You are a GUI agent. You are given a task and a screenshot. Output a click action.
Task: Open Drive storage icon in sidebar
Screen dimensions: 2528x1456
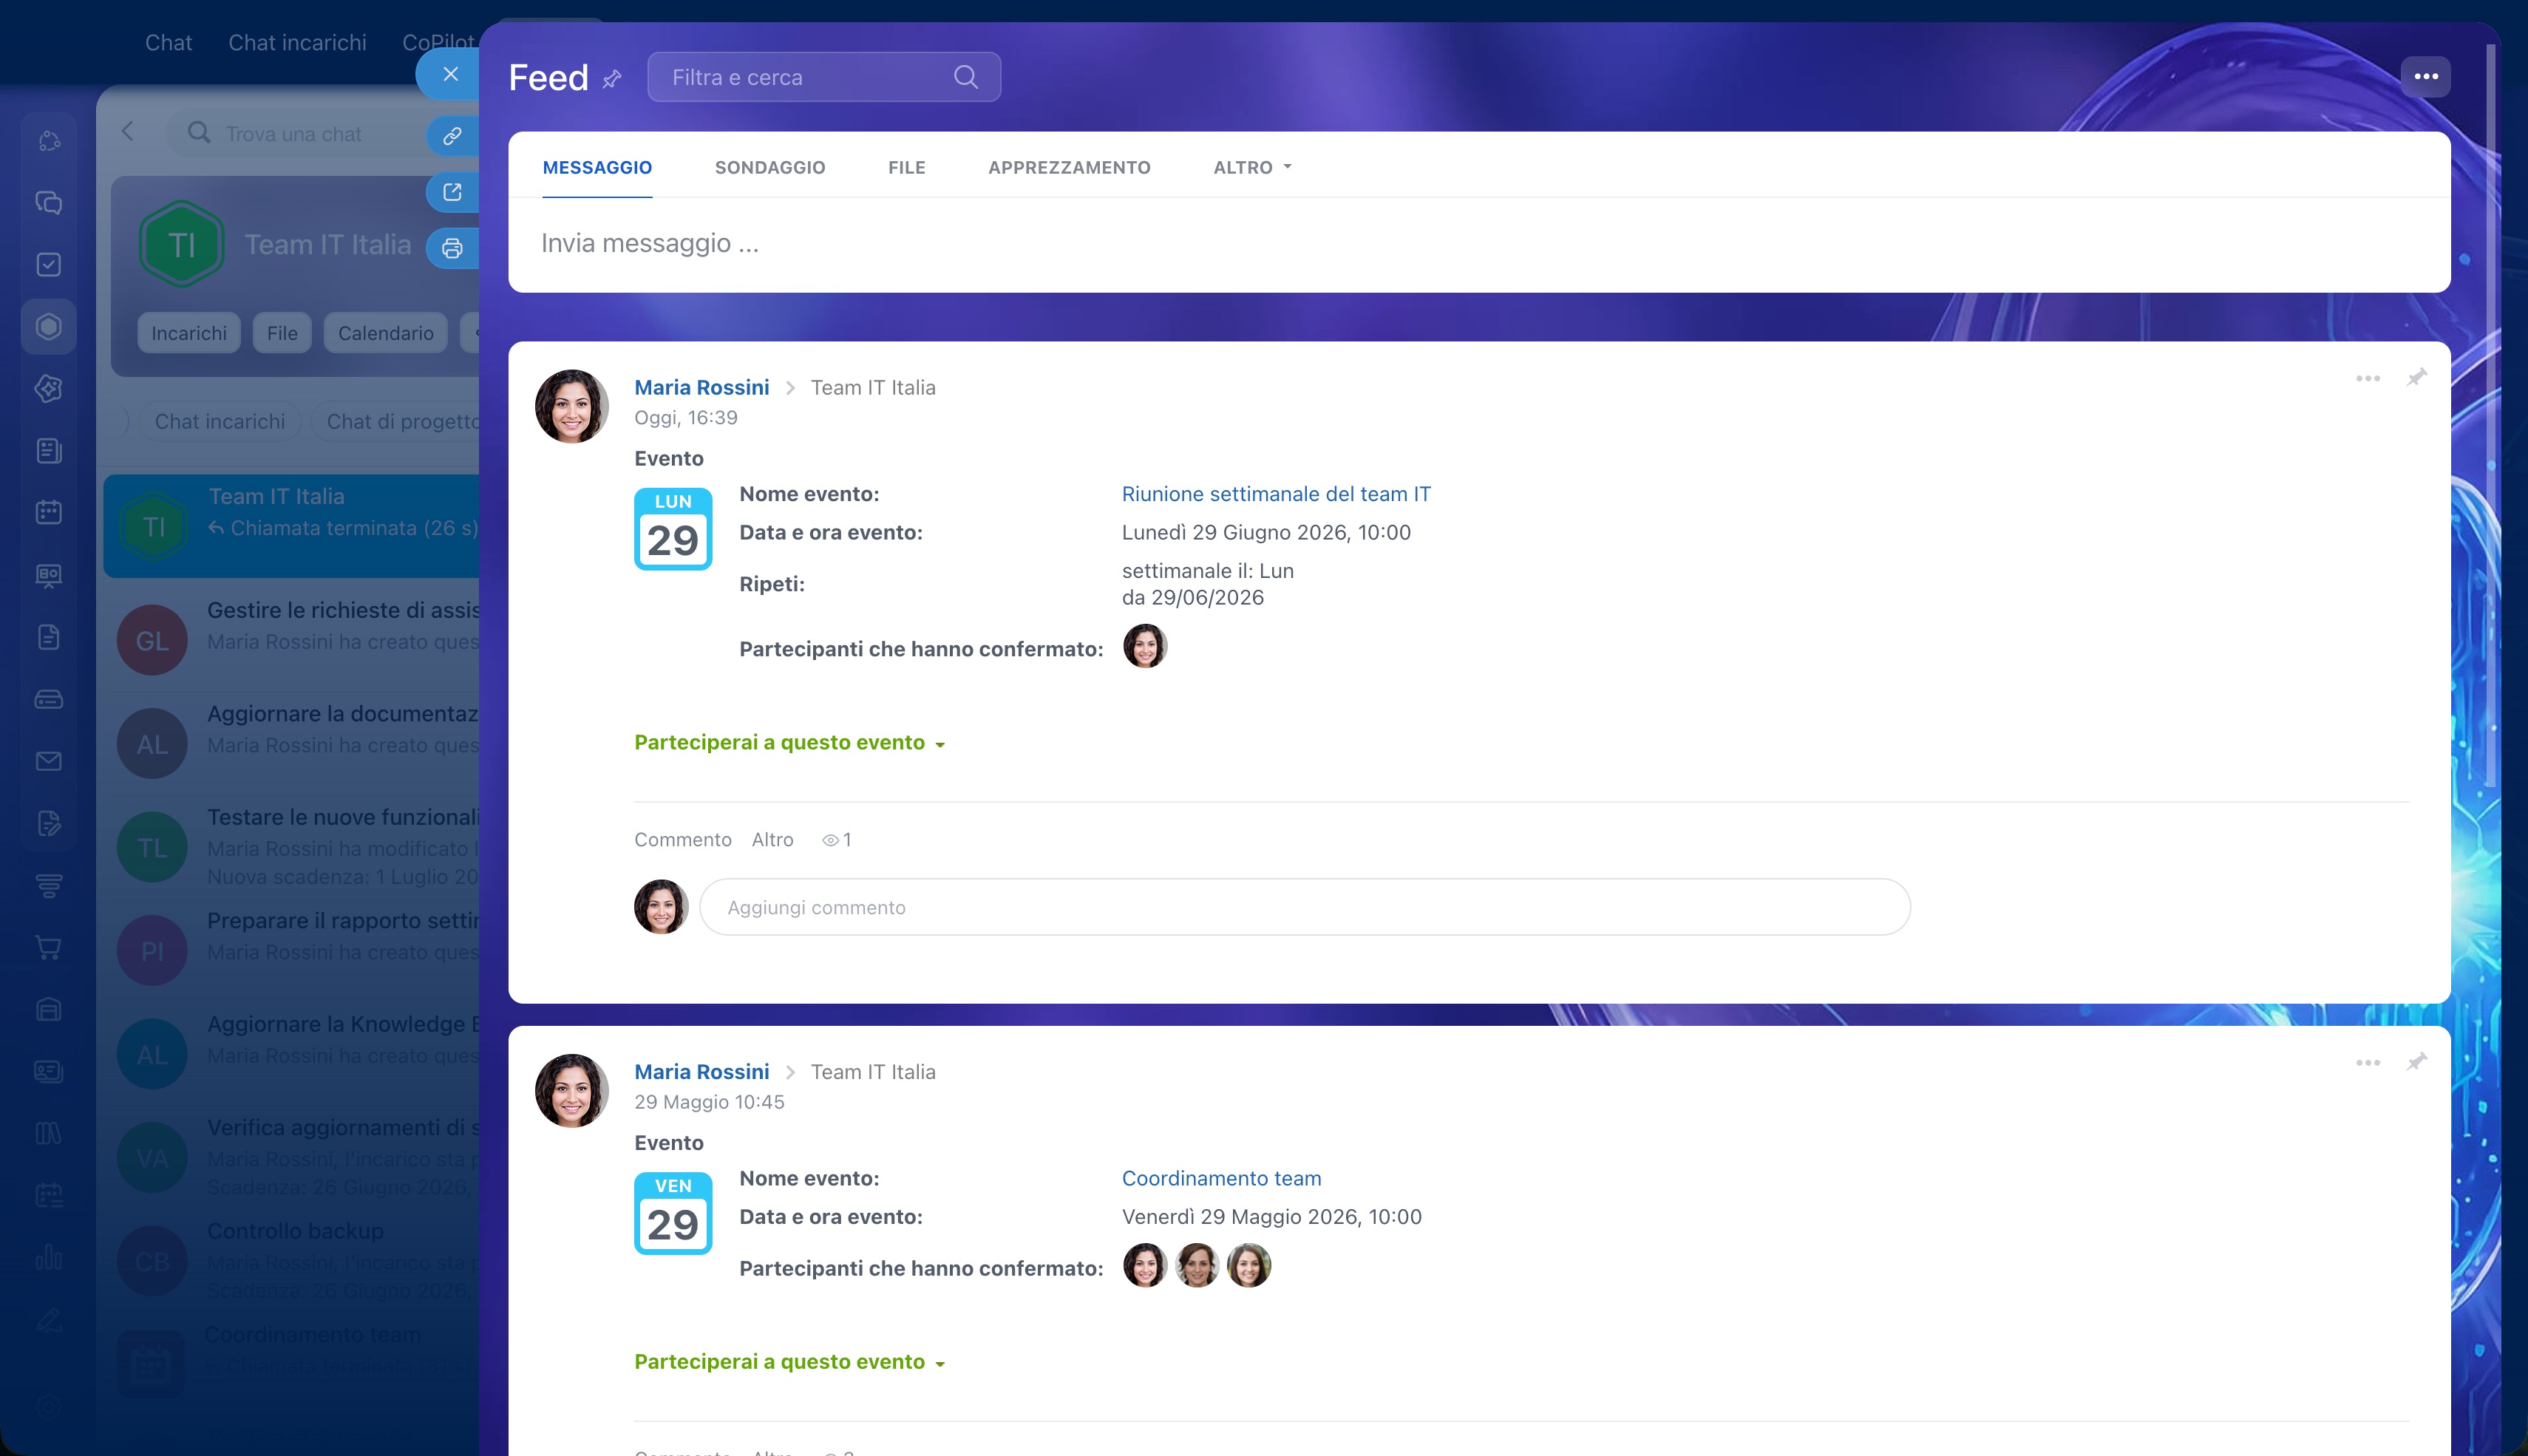(49, 699)
